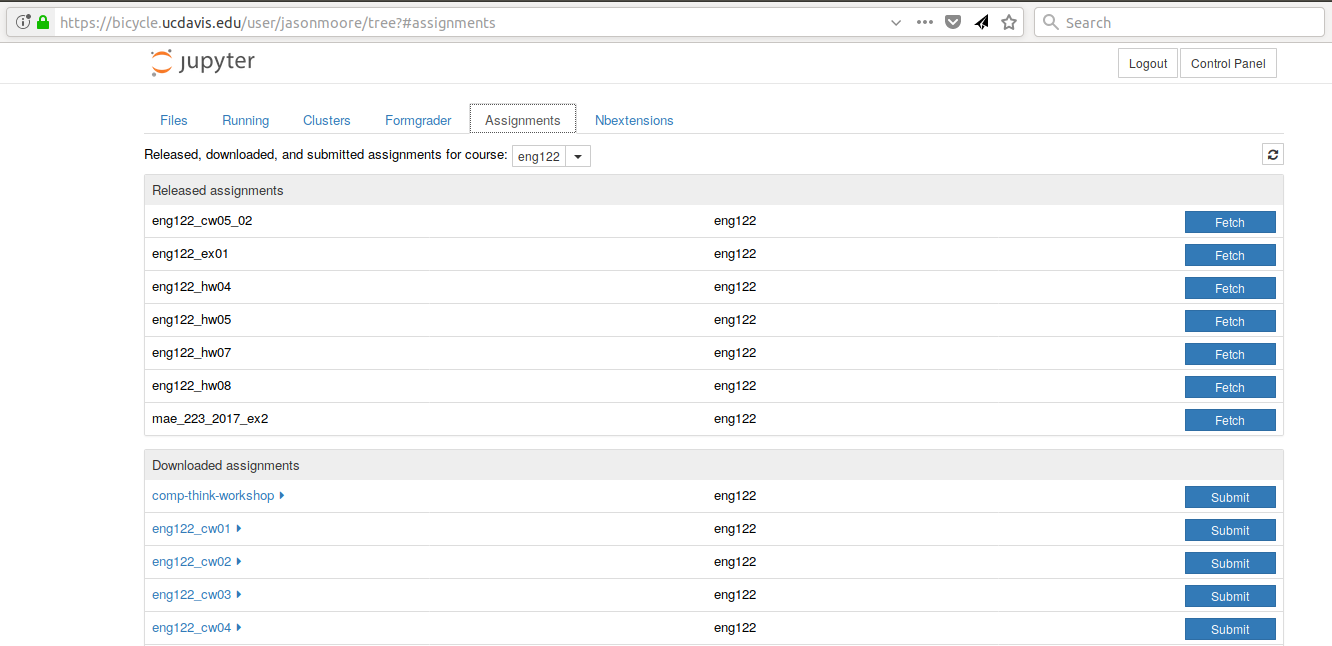
Task: Save the page to Pocket
Action: coord(953,22)
